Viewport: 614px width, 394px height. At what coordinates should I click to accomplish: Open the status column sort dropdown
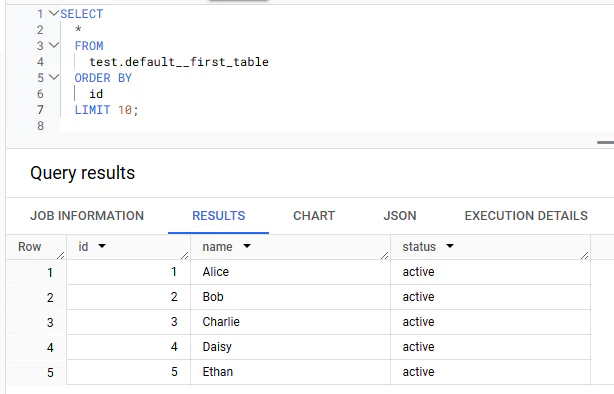click(x=450, y=246)
